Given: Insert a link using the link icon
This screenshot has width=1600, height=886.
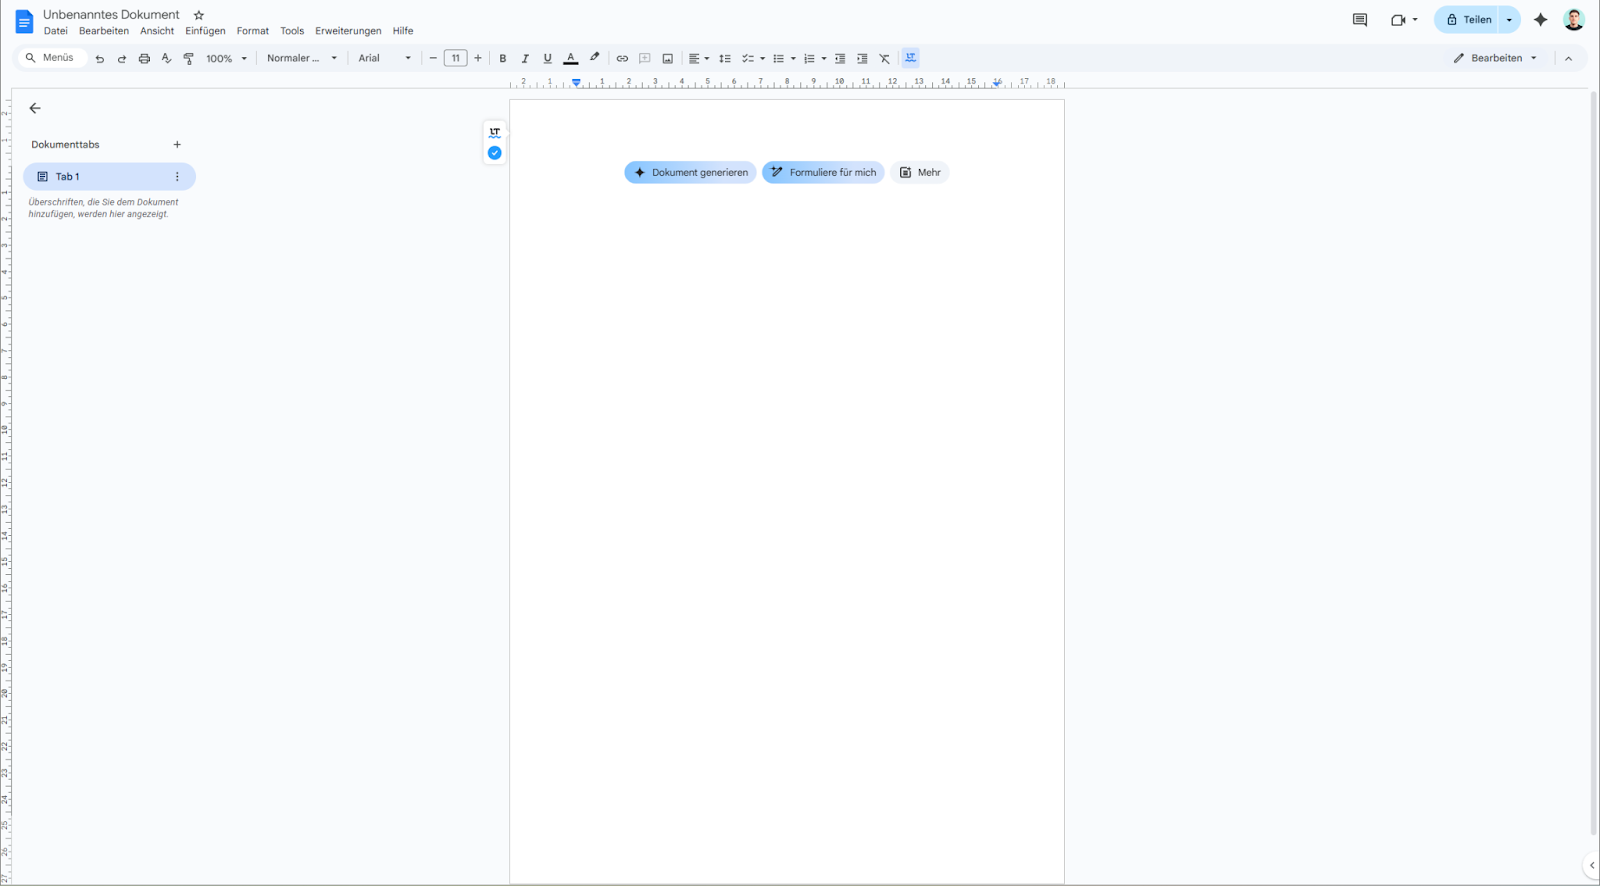Looking at the screenshot, I should click(x=622, y=59).
